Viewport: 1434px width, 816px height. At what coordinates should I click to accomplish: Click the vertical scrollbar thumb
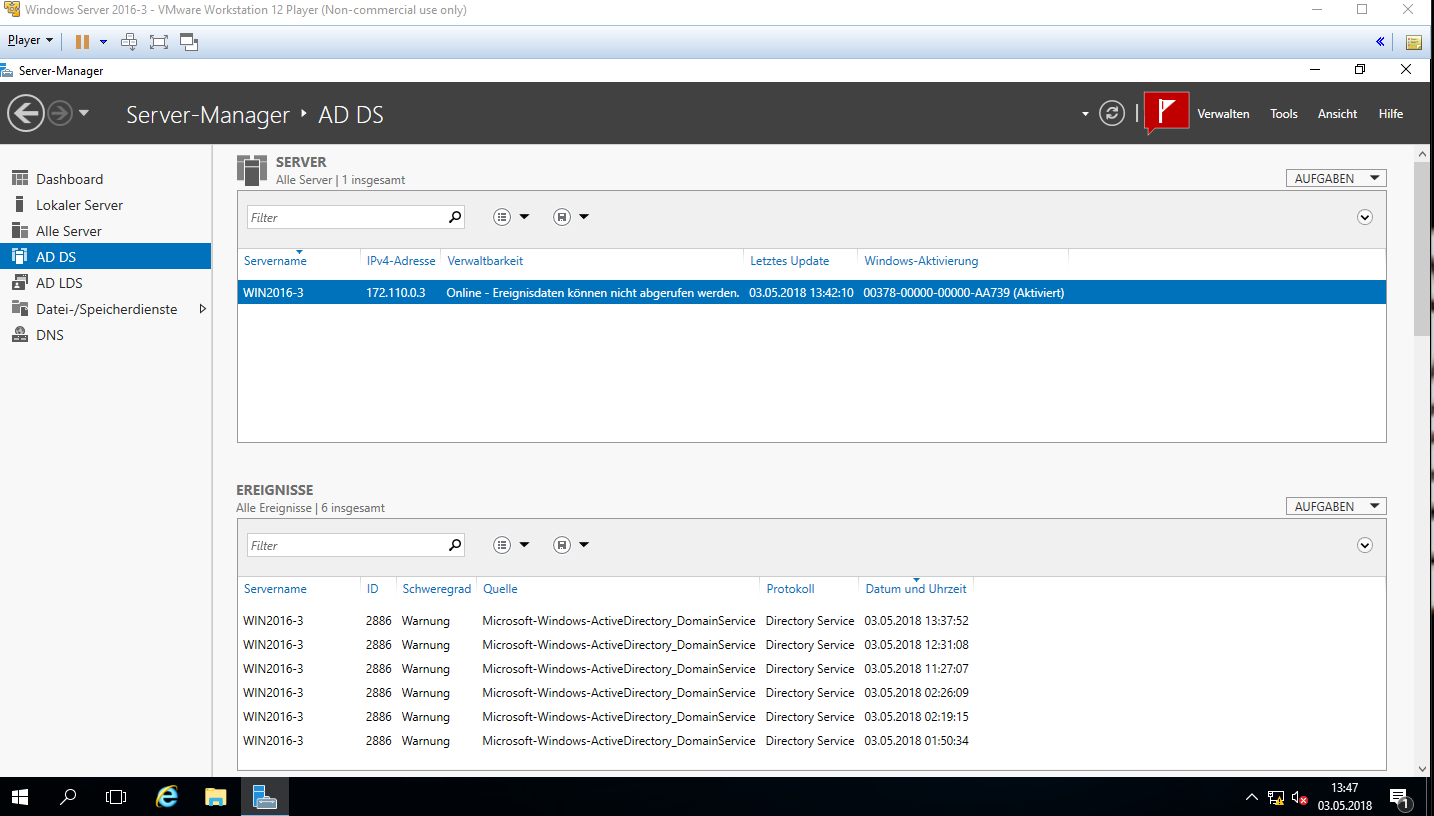1423,247
